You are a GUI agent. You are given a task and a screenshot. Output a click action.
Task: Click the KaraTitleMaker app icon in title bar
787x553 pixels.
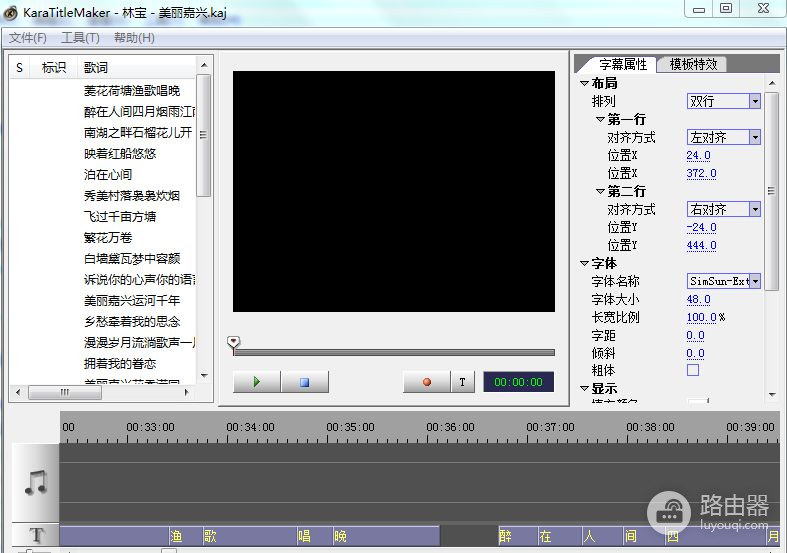tap(11, 9)
